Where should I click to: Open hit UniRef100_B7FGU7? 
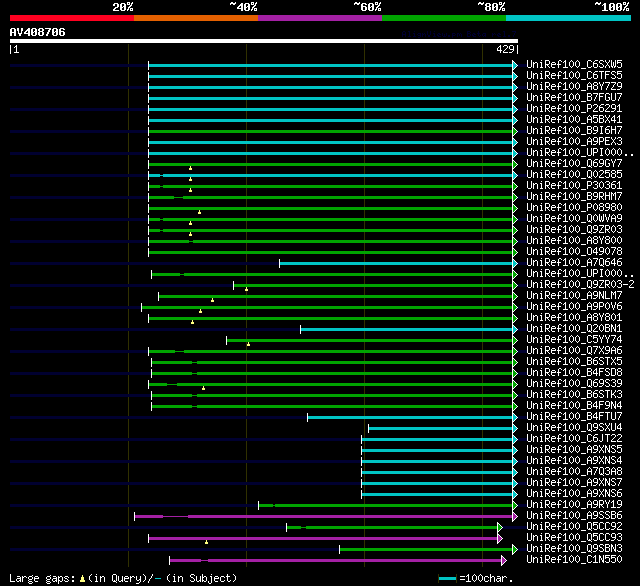point(574,98)
